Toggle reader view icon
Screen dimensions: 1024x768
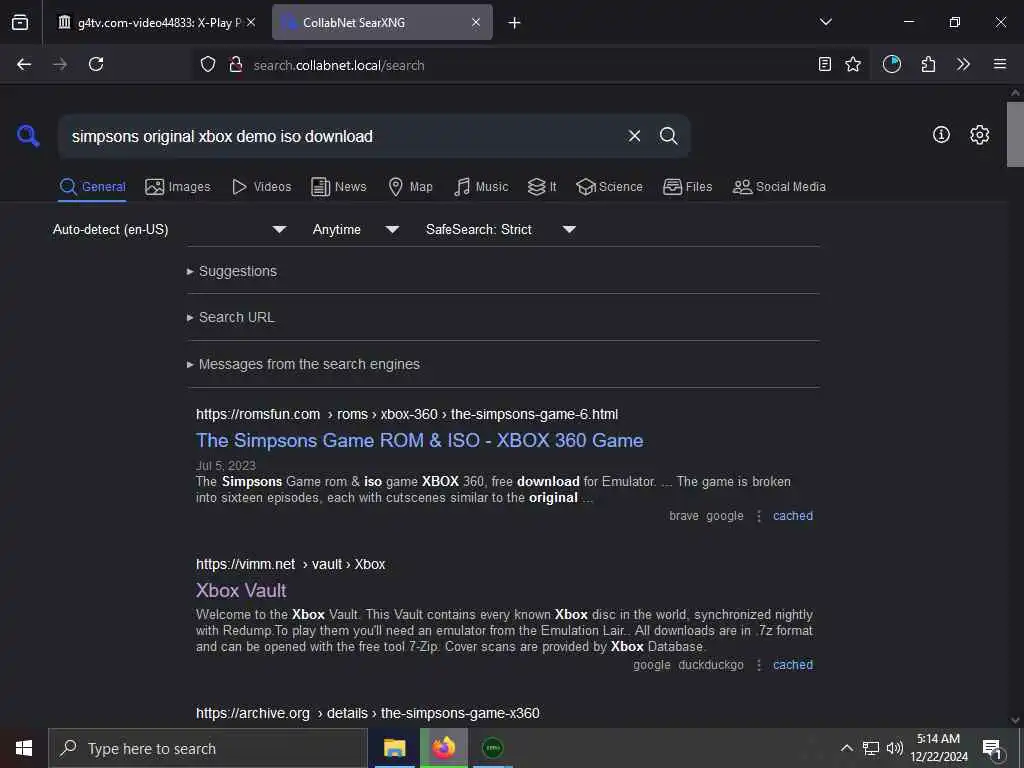825,64
